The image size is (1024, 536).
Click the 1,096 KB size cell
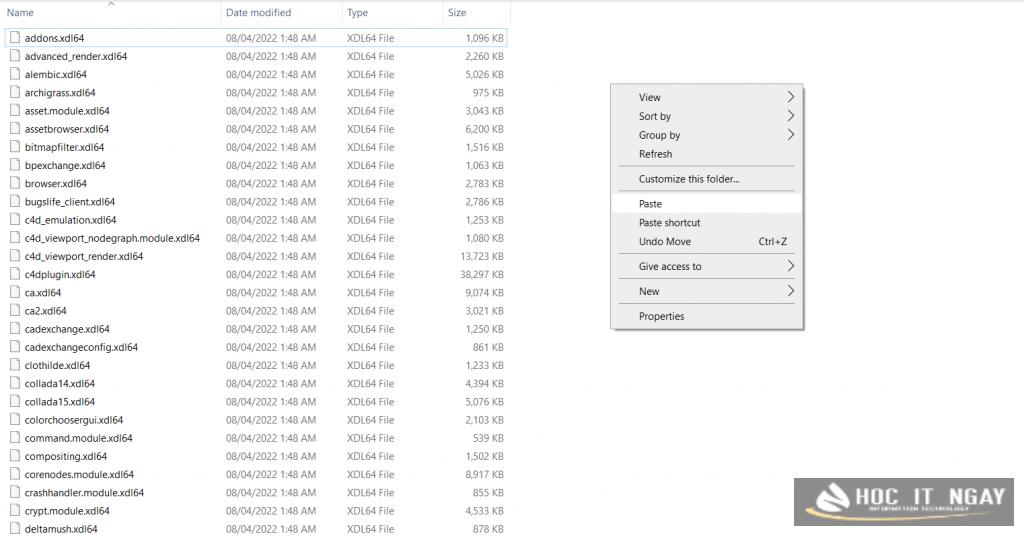(x=485, y=38)
